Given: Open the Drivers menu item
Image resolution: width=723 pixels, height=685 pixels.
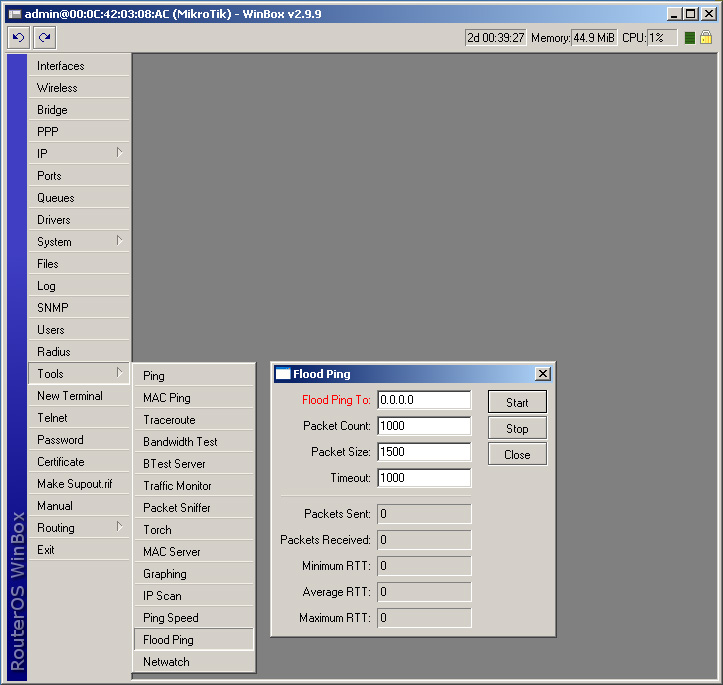Looking at the screenshot, I should pos(79,220).
